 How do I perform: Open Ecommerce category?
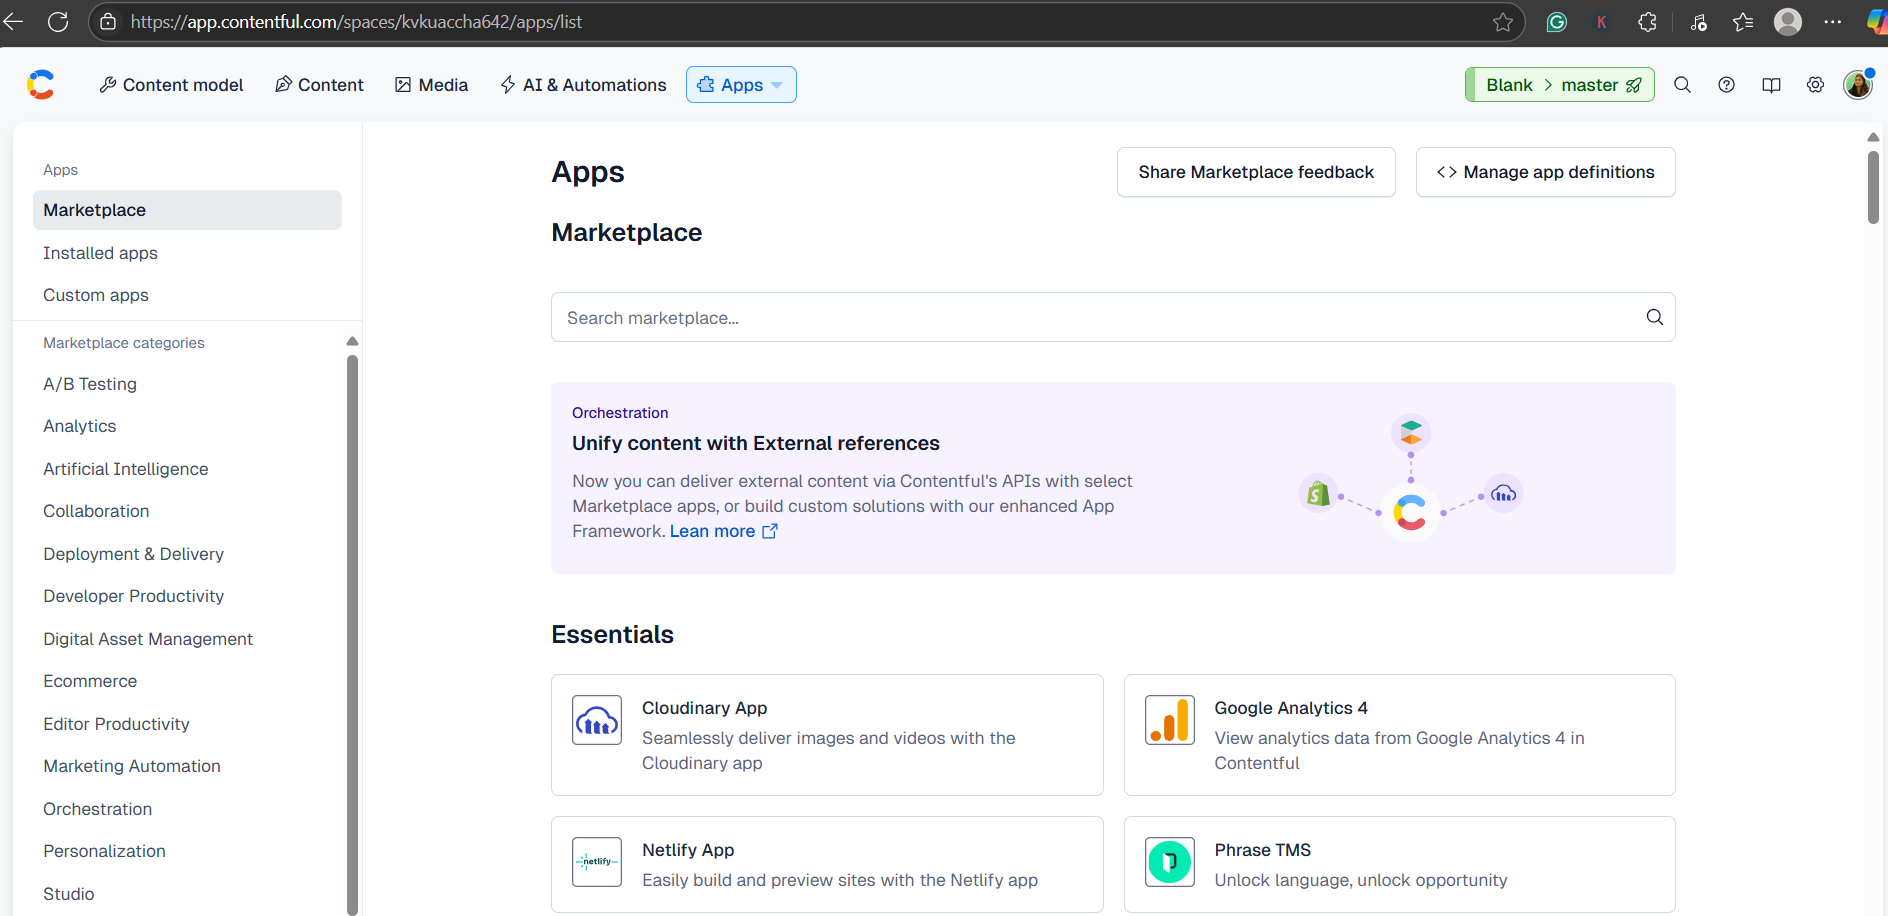[90, 681]
